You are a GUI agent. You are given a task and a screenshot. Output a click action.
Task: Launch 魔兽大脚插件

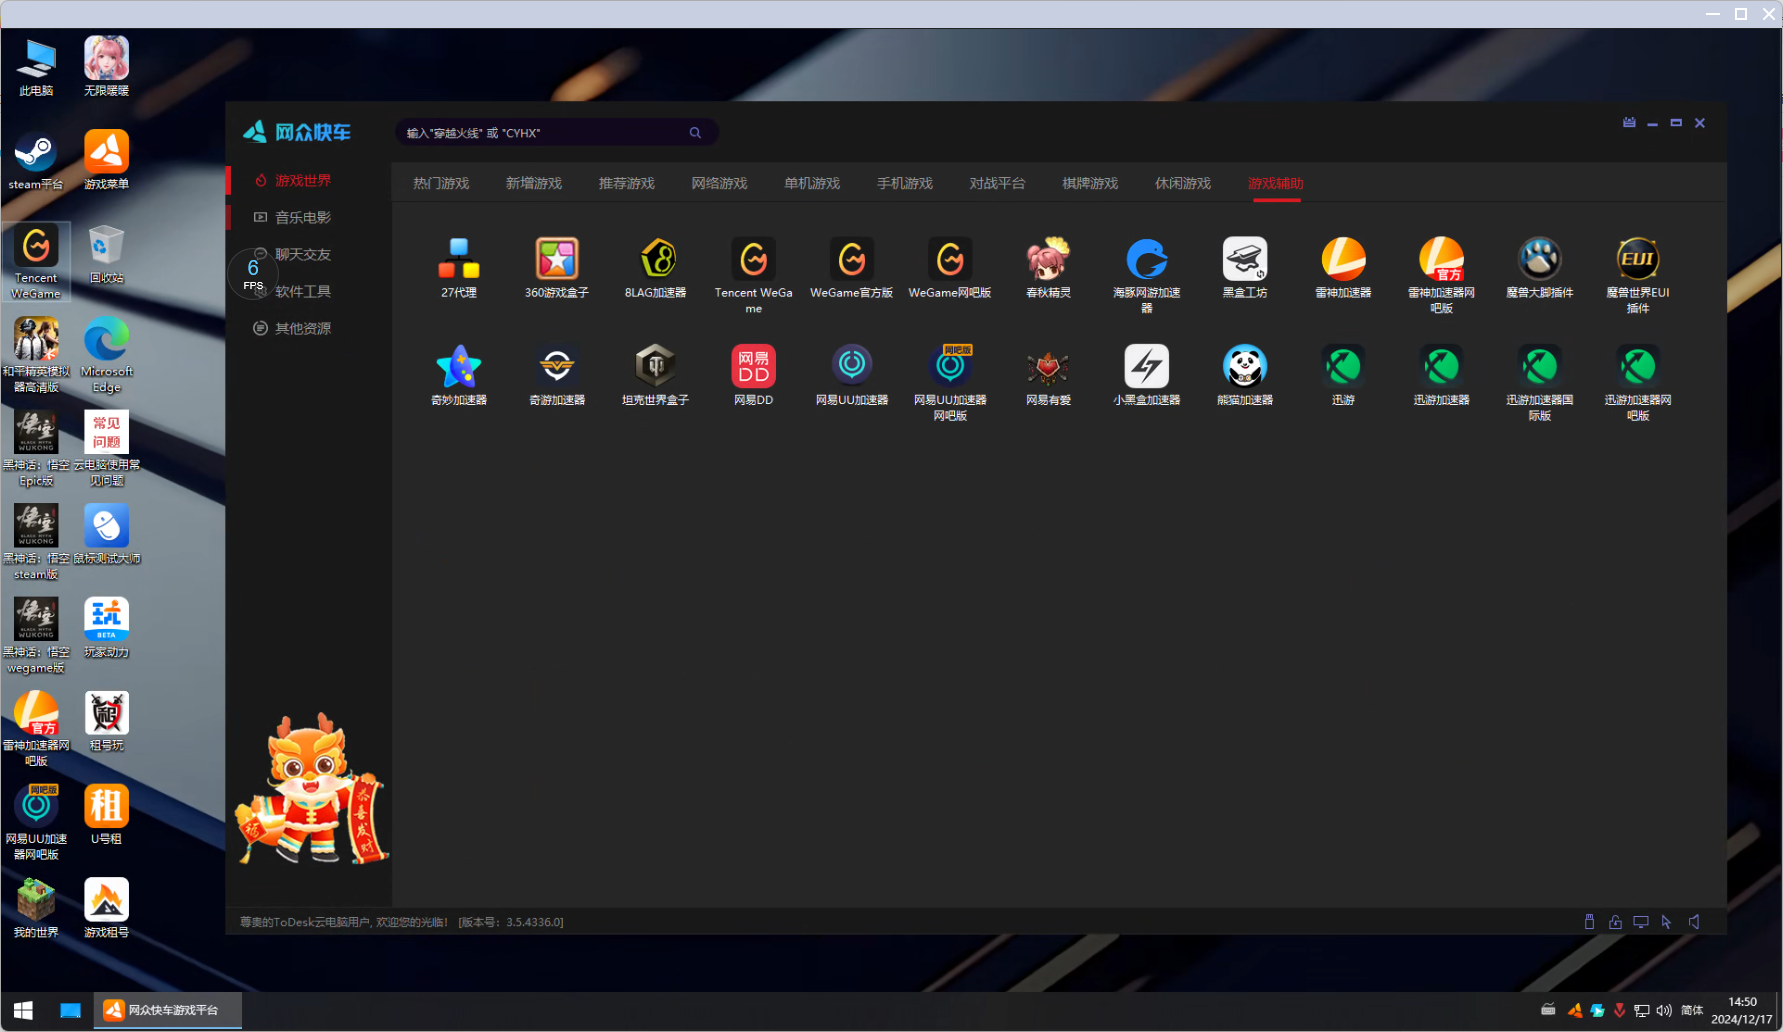[x=1539, y=268]
